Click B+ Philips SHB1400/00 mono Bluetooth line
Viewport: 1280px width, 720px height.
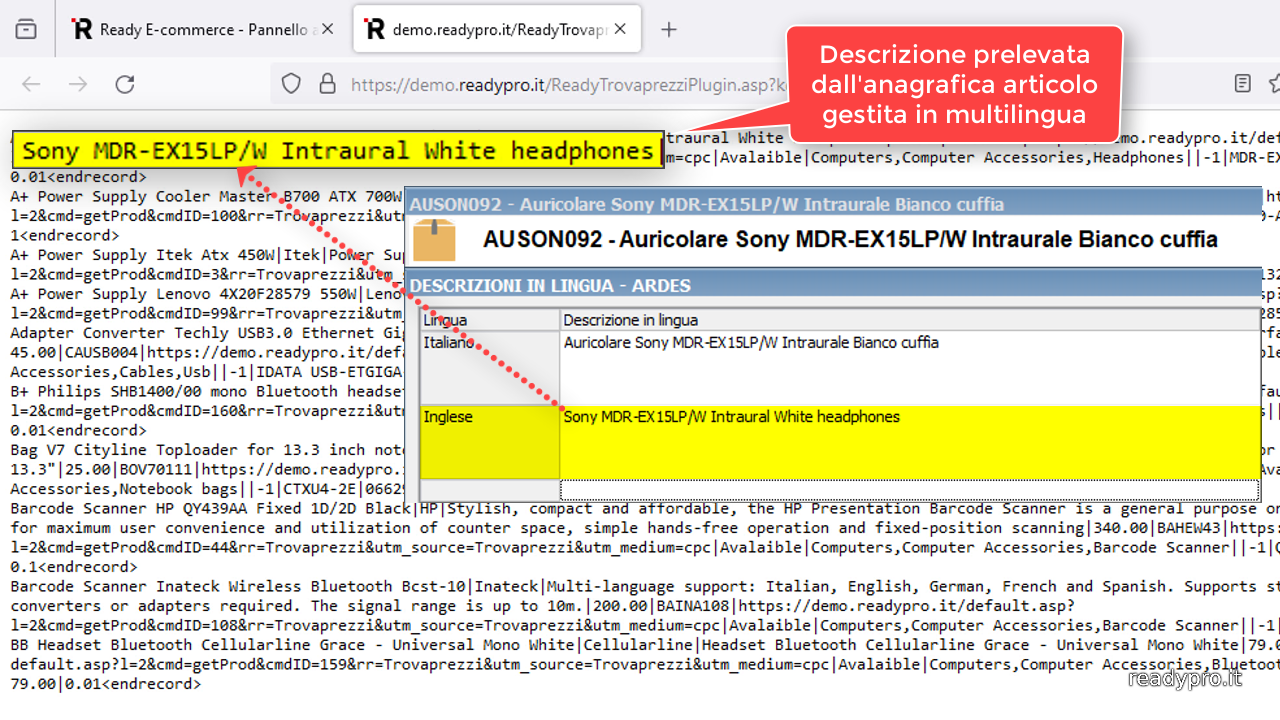[x=206, y=392]
